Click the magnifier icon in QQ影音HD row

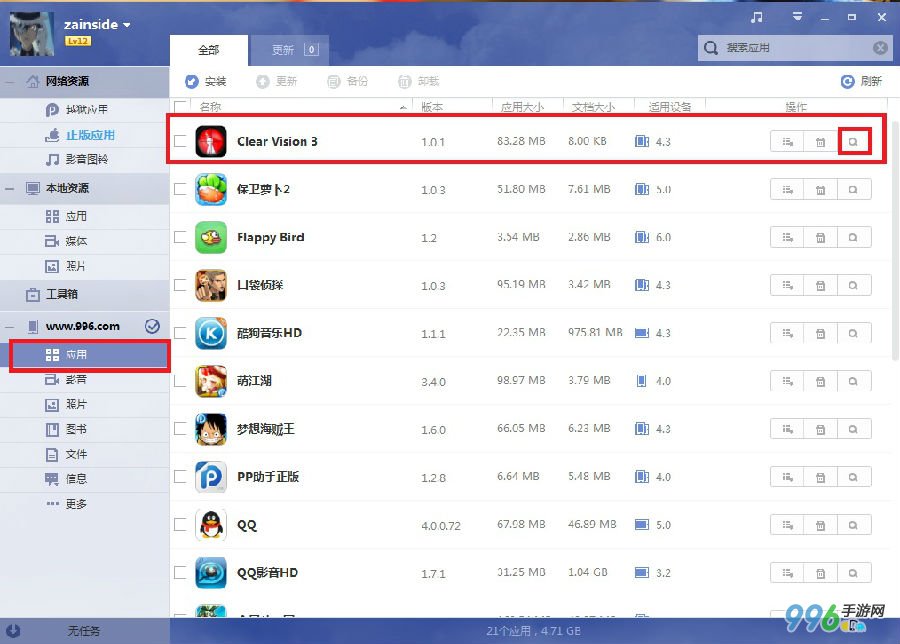point(854,573)
